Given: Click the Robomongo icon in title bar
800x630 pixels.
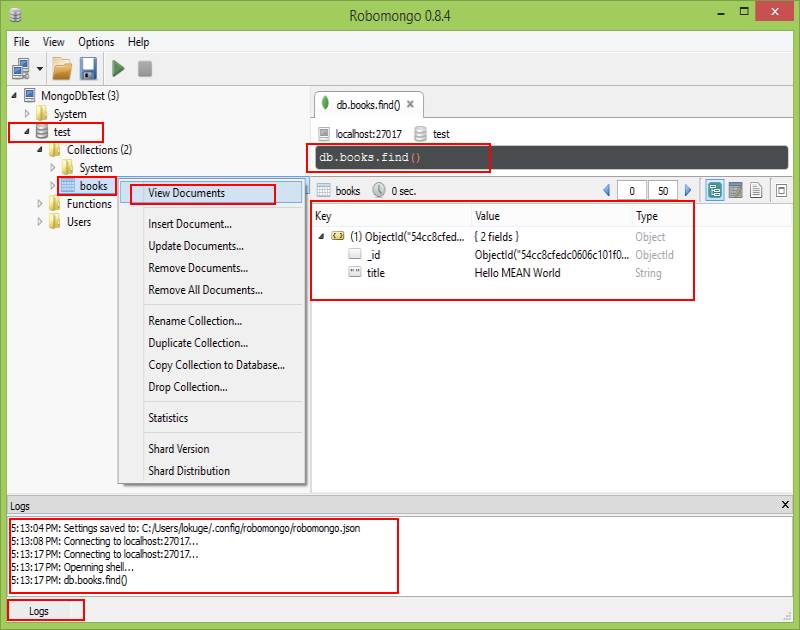Looking at the screenshot, I should [15, 15].
